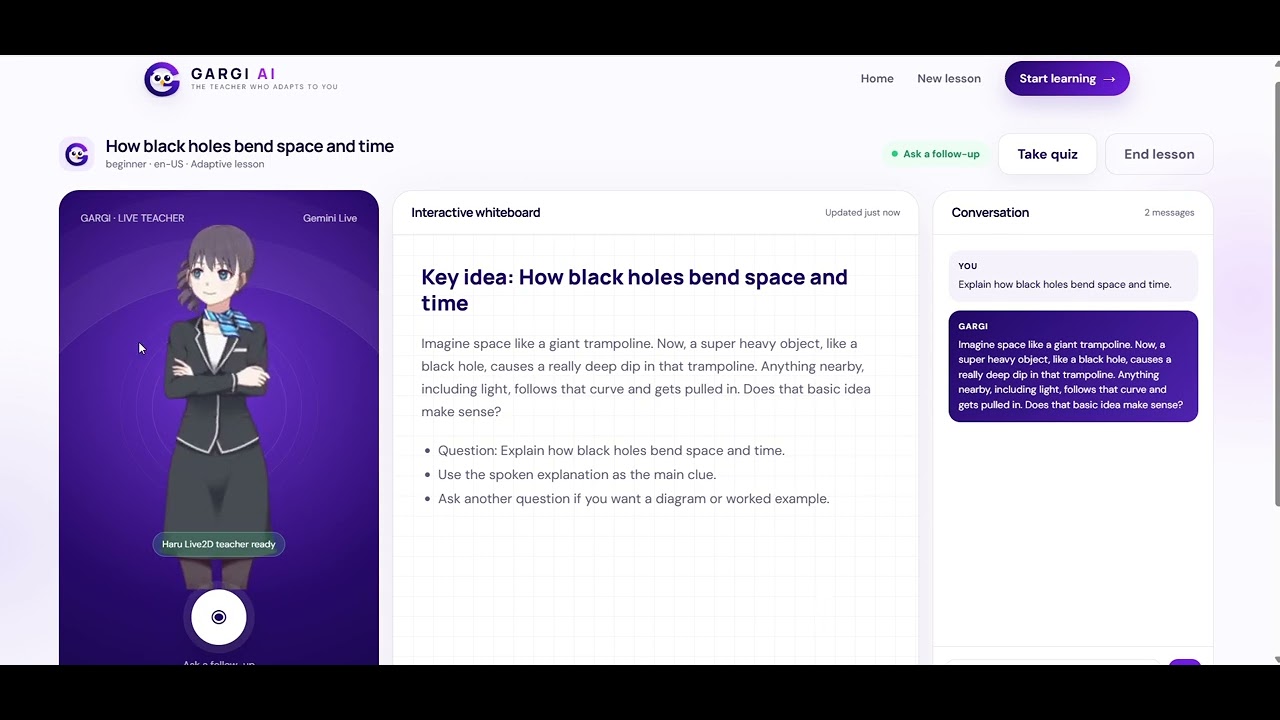This screenshot has width=1280, height=720.
Task: Click the Start learning button
Action: pos(1067,79)
